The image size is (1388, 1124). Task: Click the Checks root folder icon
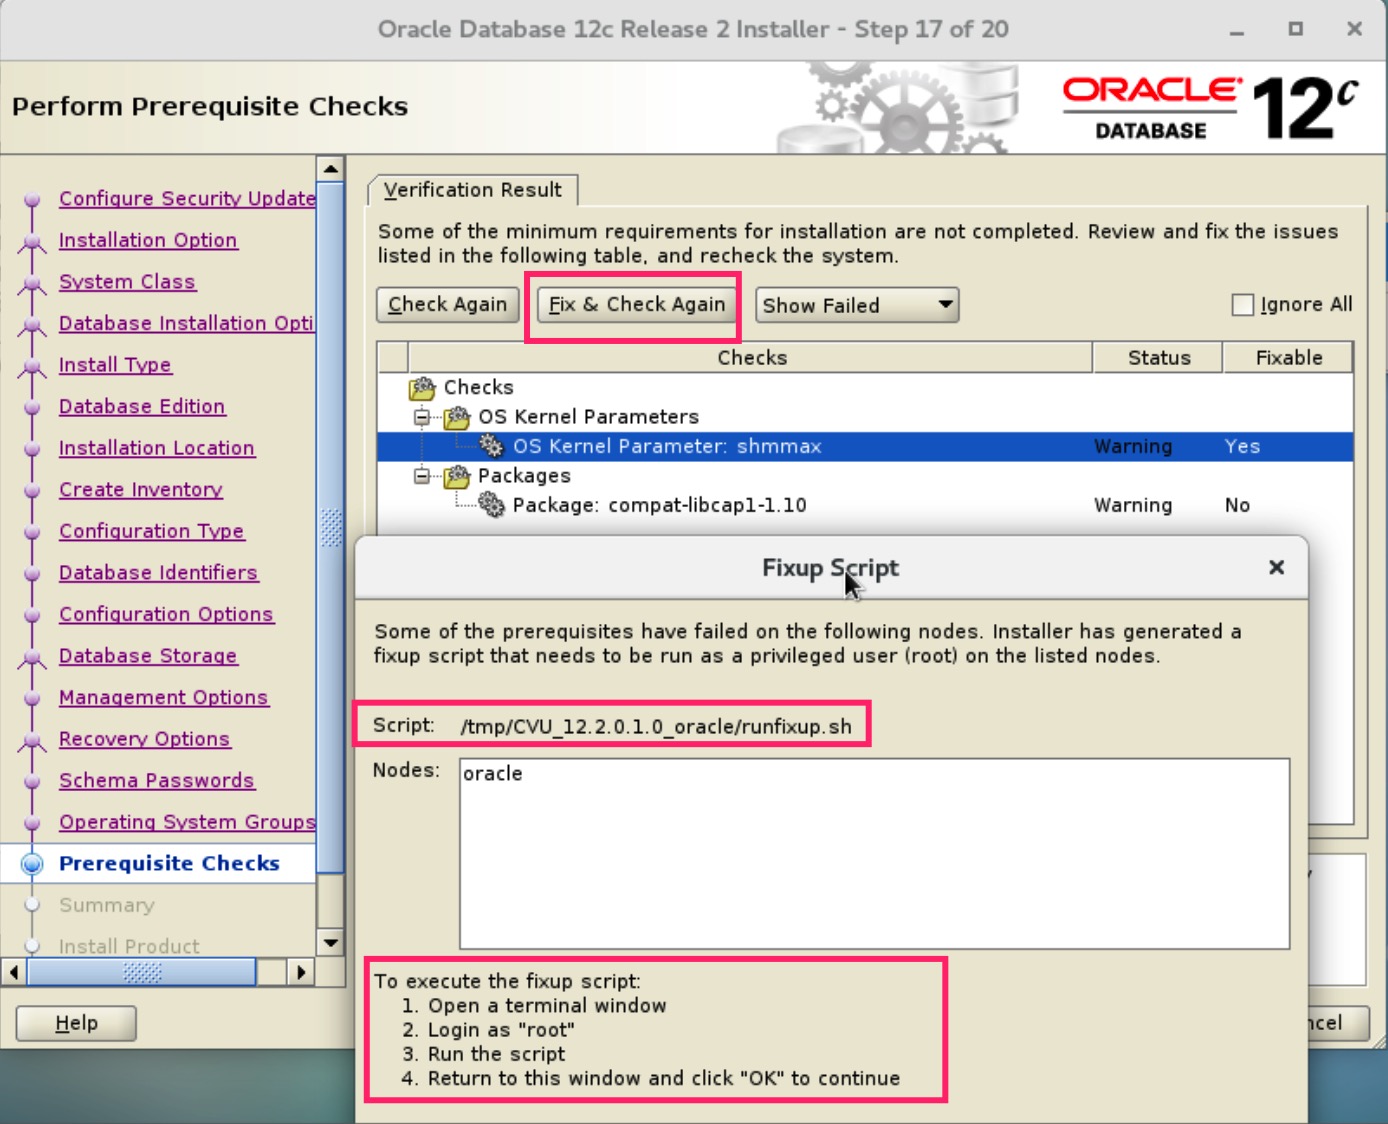click(x=423, y=387)
